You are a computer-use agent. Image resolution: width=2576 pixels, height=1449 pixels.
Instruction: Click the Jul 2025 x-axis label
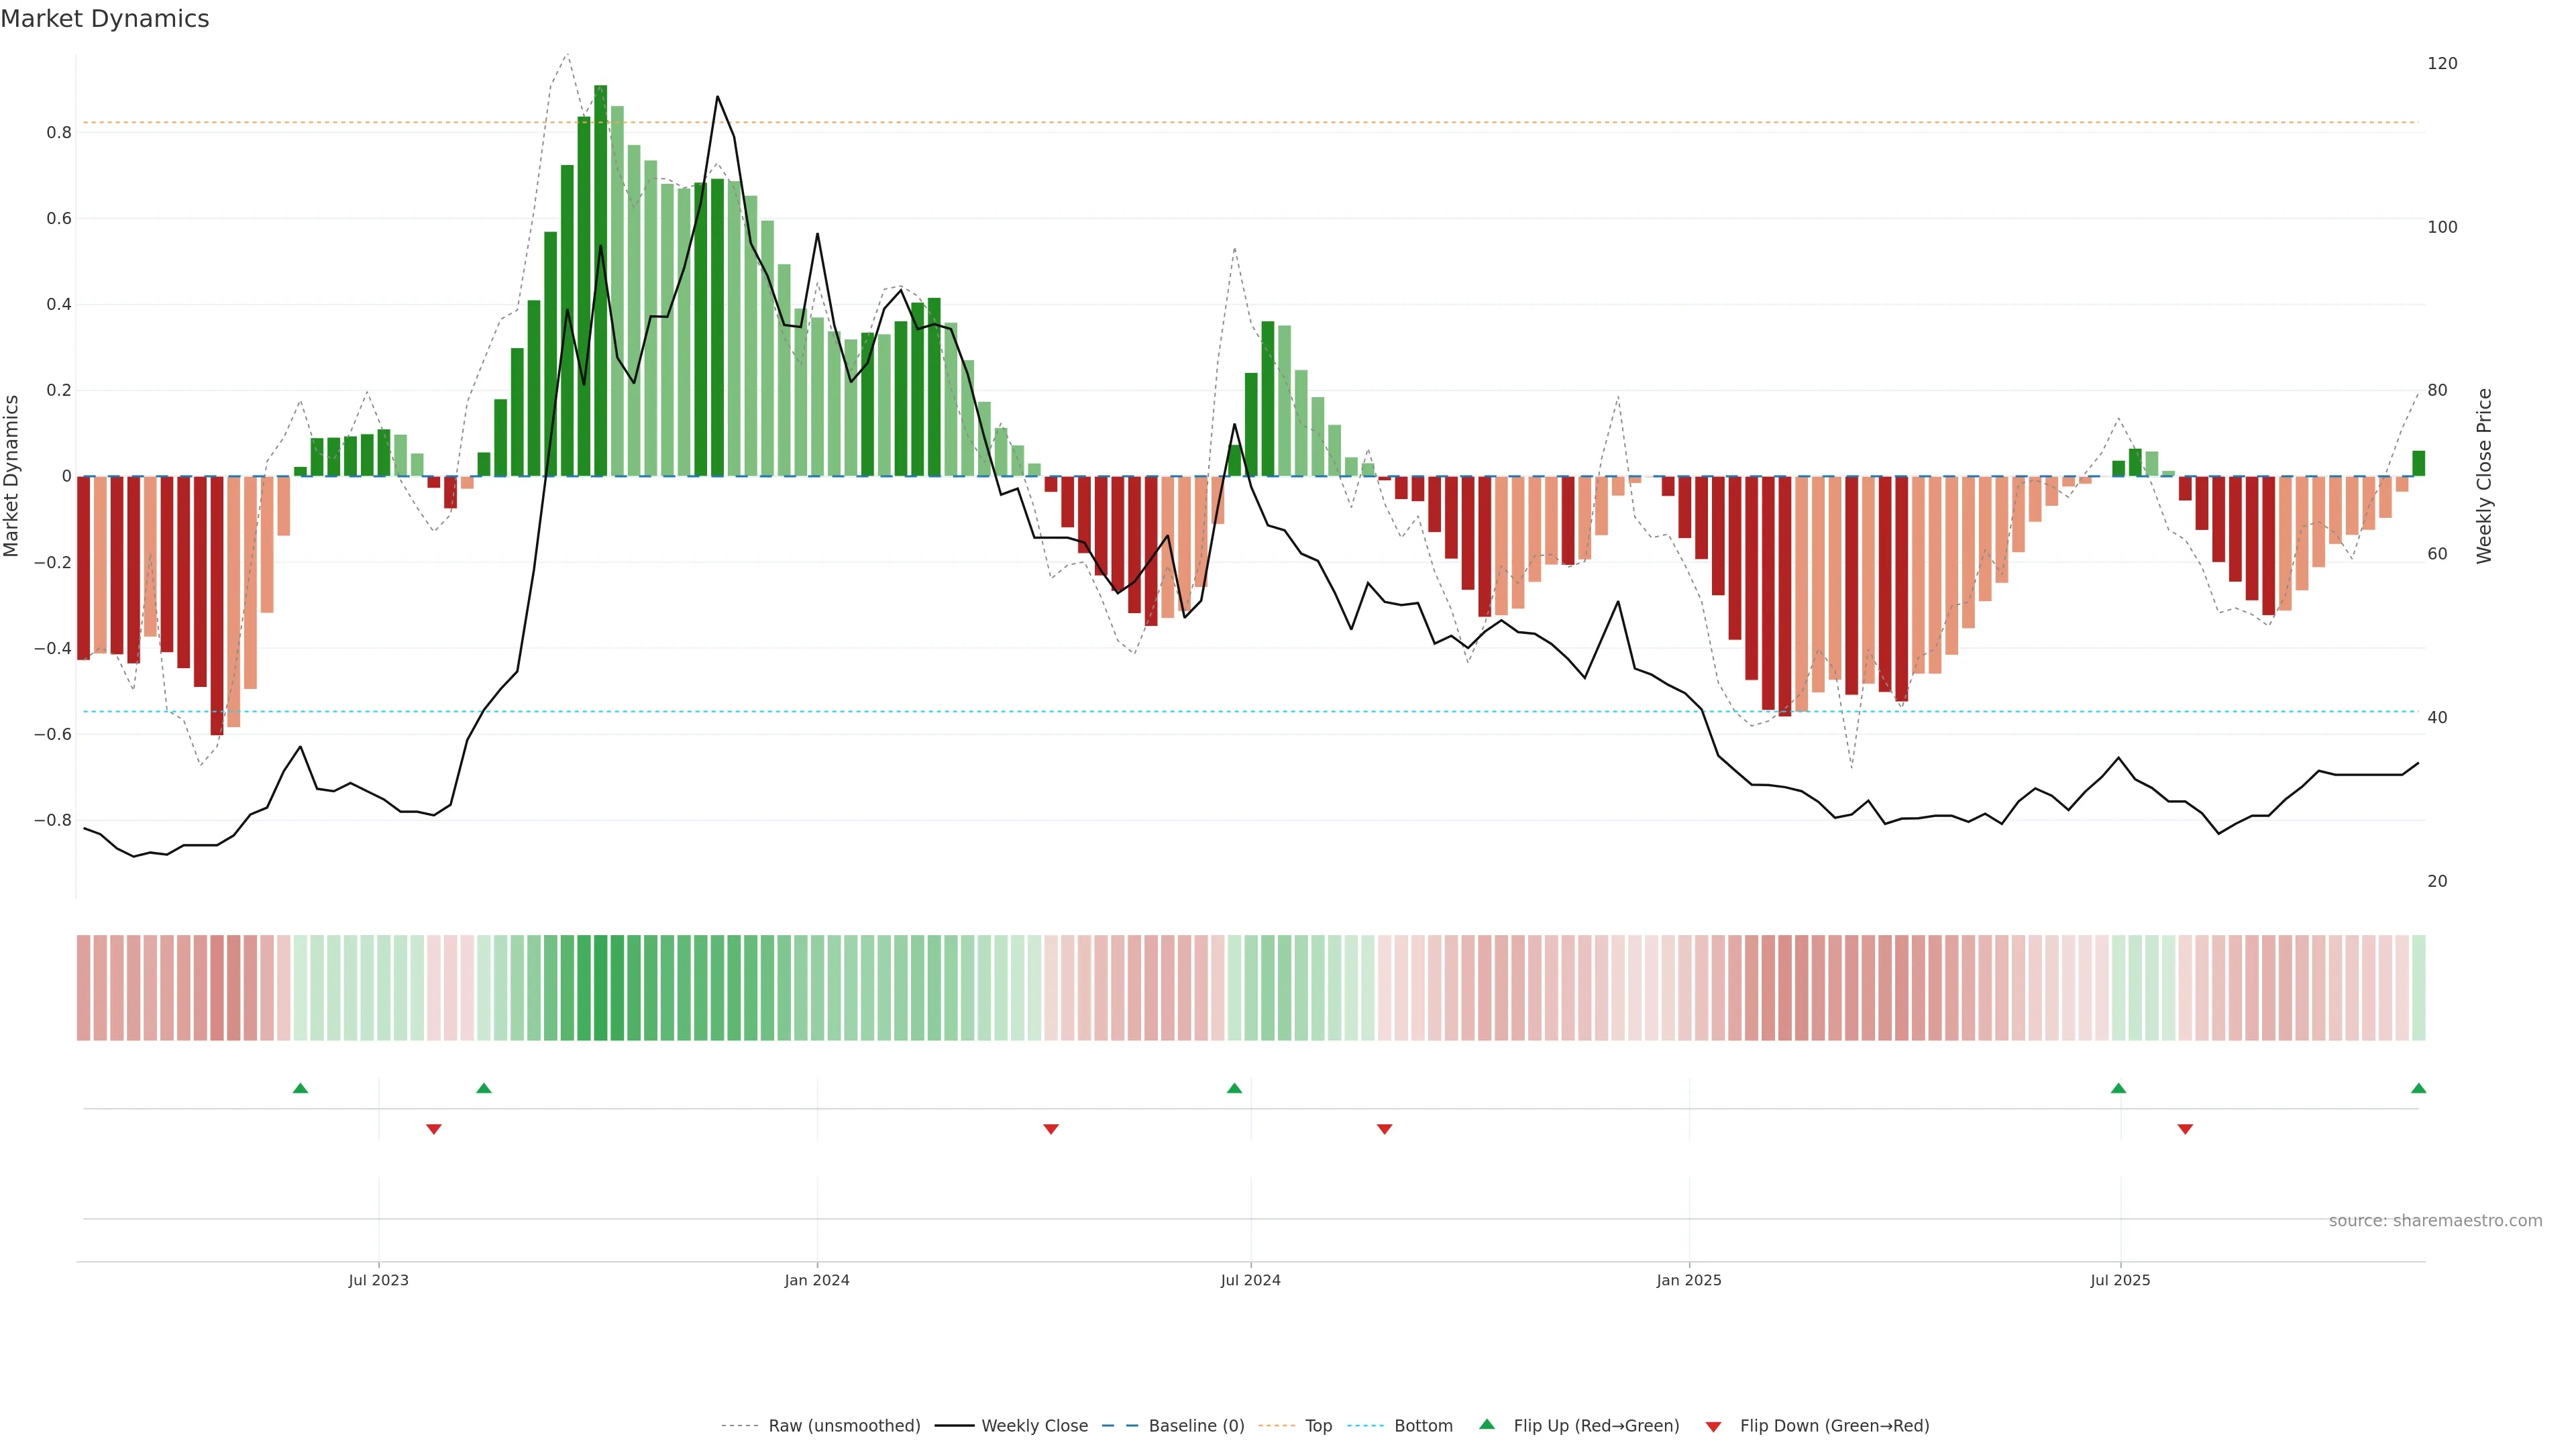[2120, 1280]
